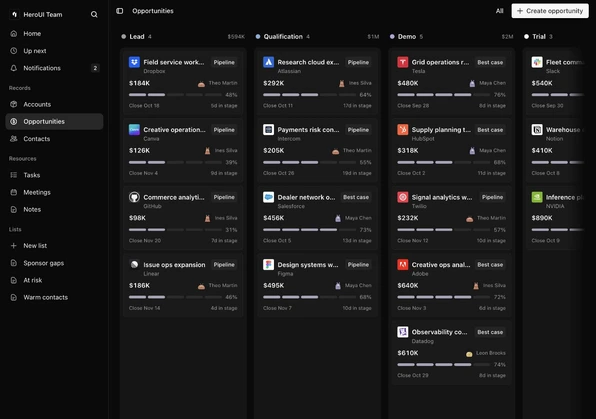596x419 pixels.
Task: Go to Up next in sidebar
Action: click(x=54, y=51)
